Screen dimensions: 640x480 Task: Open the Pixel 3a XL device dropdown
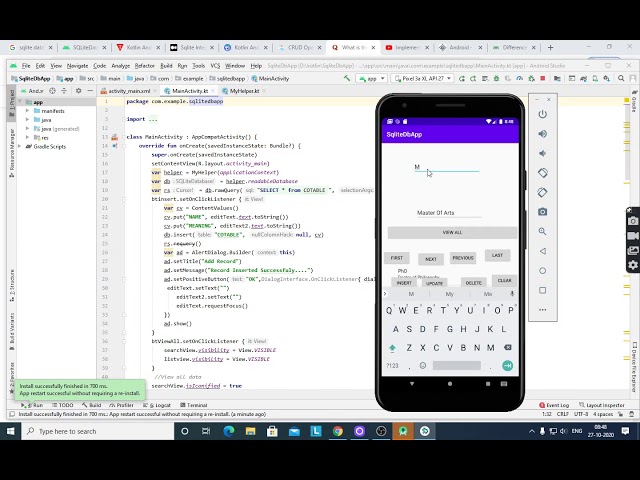pos(422,78)
